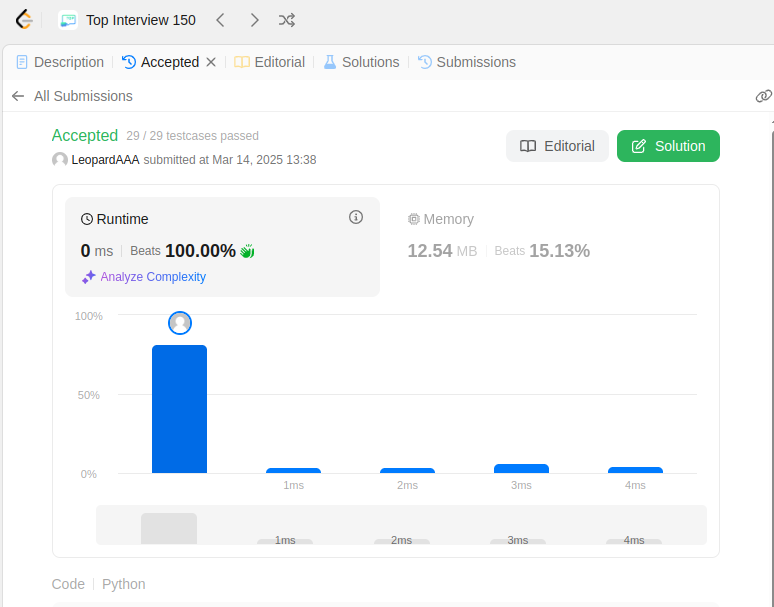Click the user avatar marker above the bar
Image resolution: width=774 pixels, height=607 pixels.
(180, 323)
